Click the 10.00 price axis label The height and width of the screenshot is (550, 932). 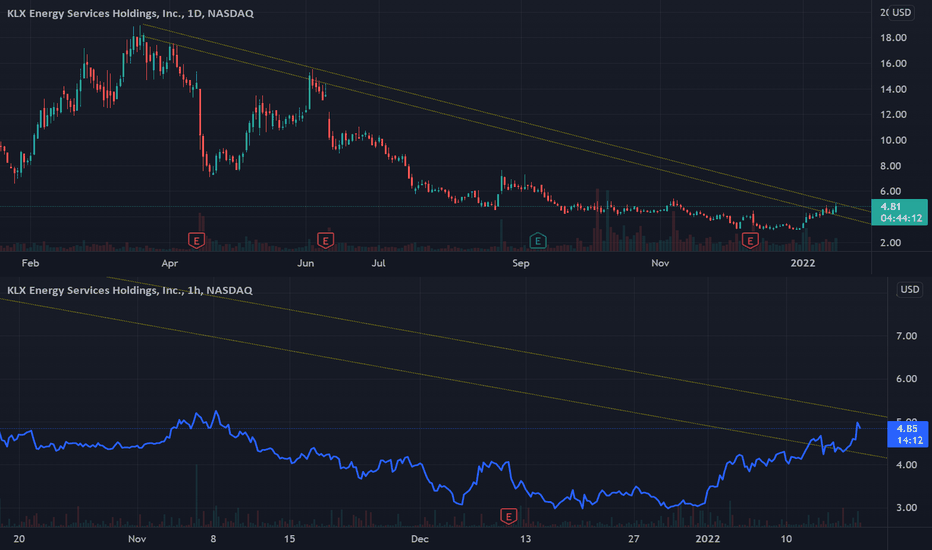[x=893, y=140]
